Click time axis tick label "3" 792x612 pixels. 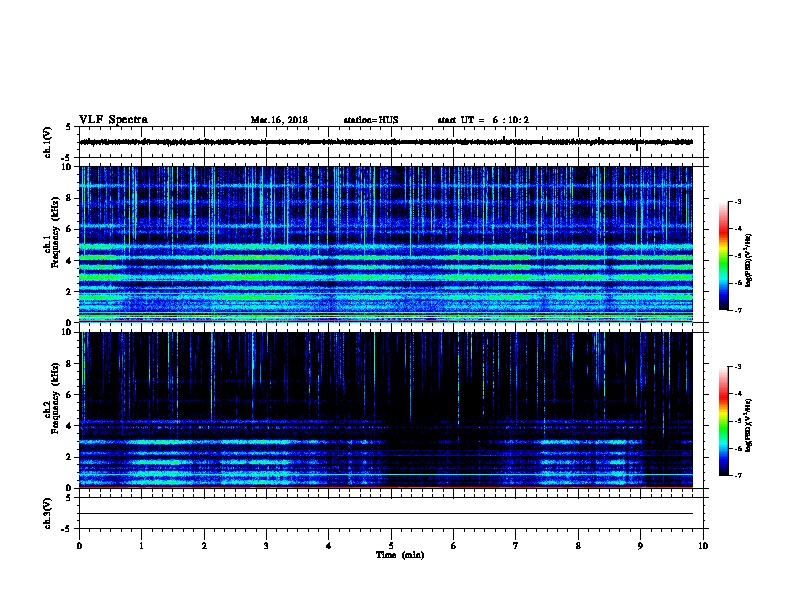point(266,546)
